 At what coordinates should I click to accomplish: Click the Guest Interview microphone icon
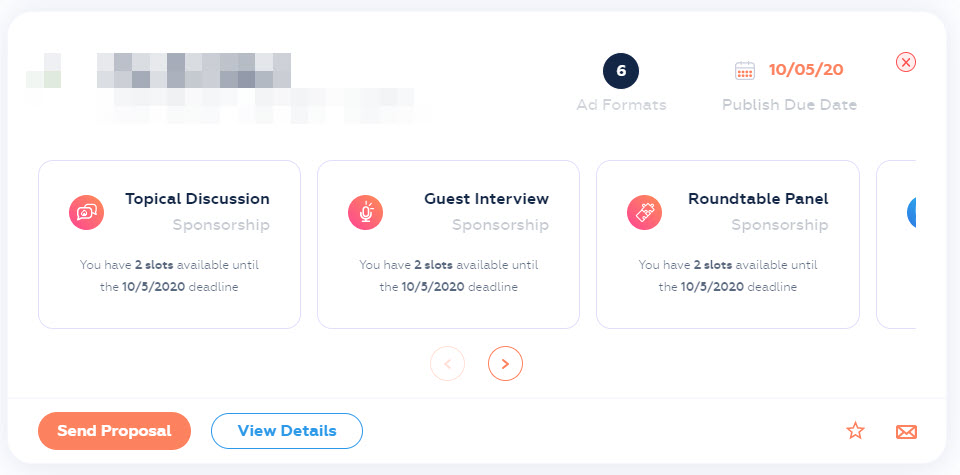pos(365,212)
